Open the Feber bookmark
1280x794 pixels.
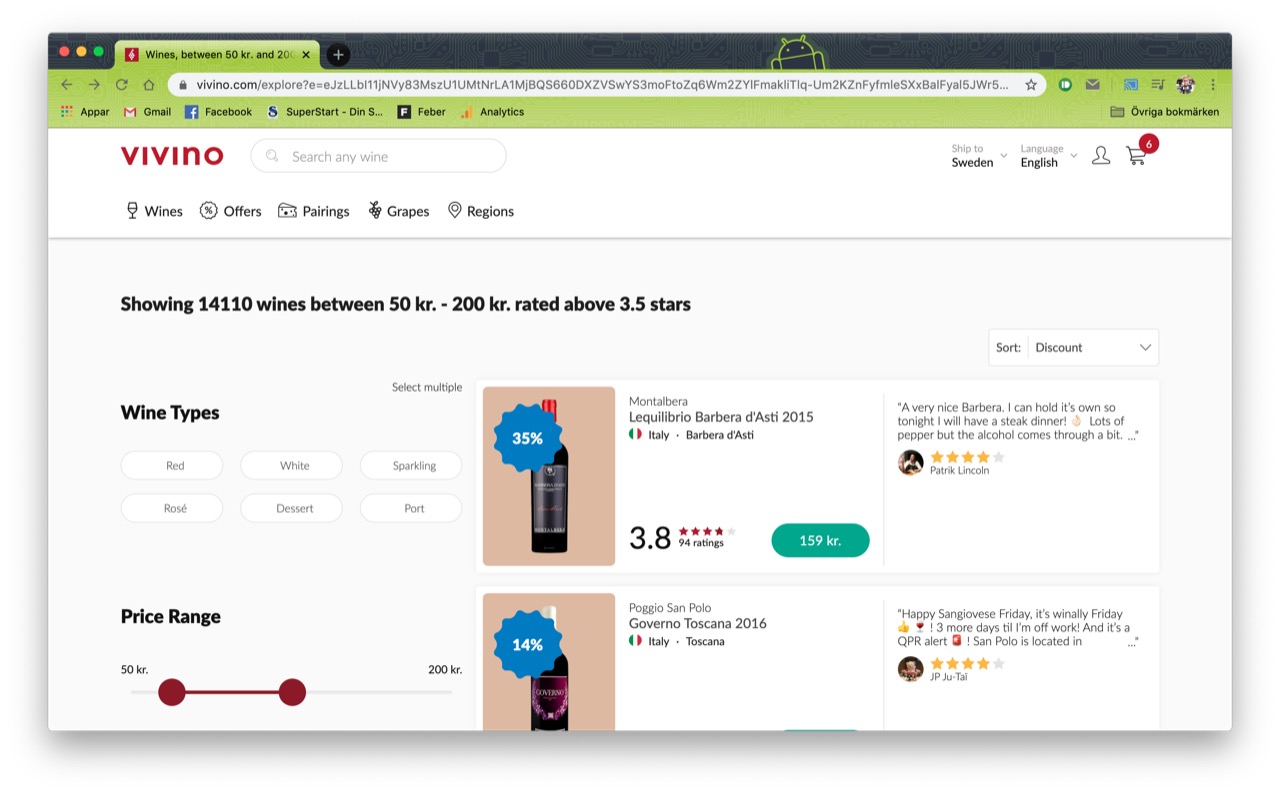(421, 112)
